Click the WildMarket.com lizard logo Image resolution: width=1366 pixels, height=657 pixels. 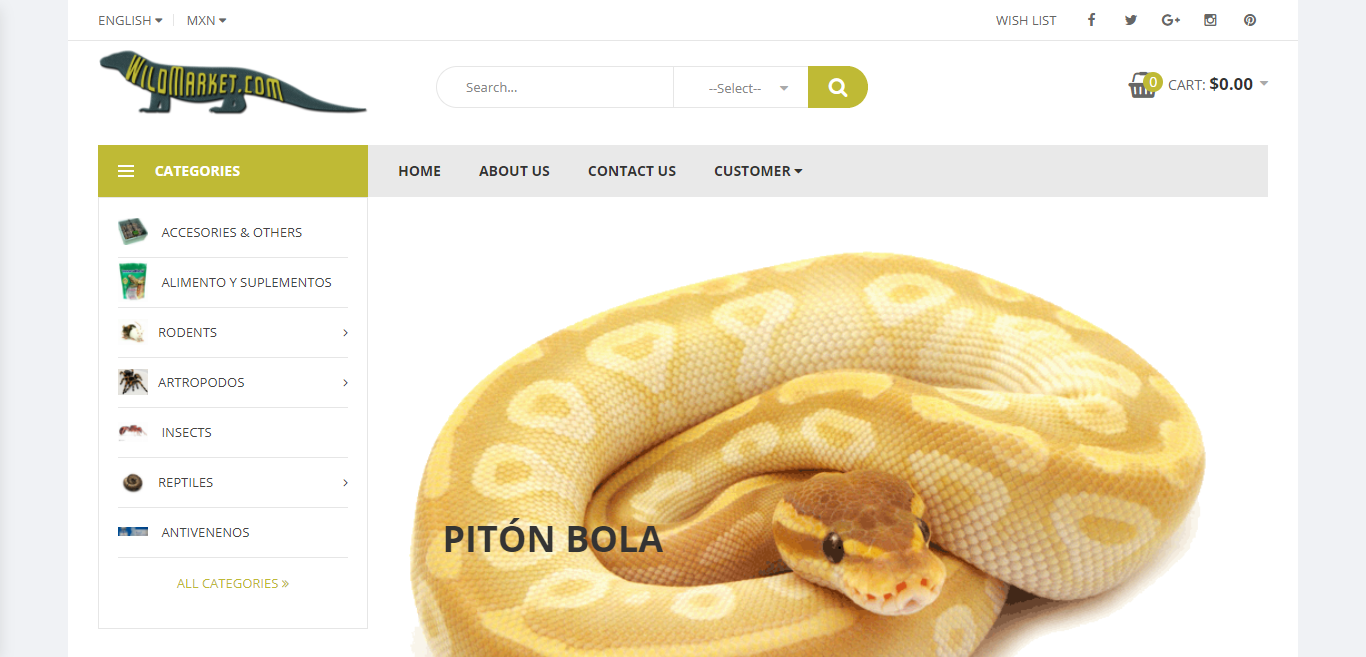(233, 82)
